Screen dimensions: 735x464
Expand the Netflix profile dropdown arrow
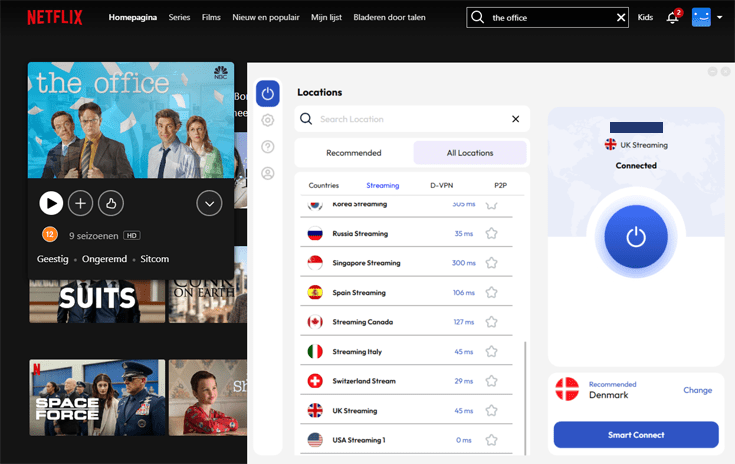click(720, 17)
